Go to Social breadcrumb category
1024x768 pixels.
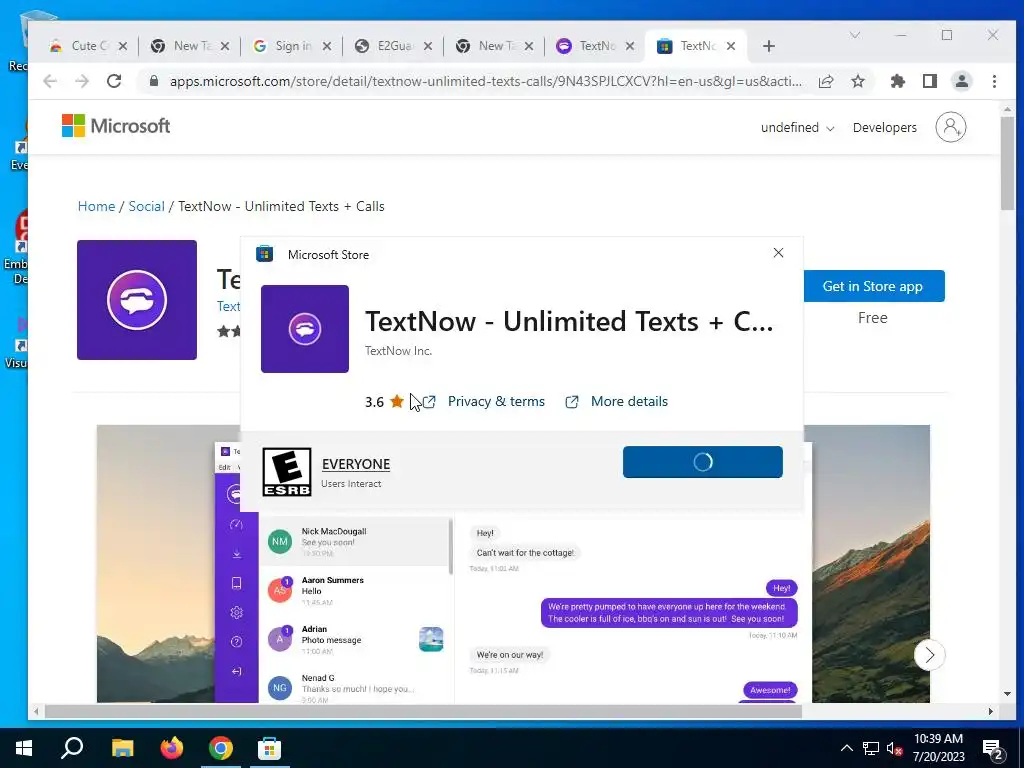tap(146, 206)
